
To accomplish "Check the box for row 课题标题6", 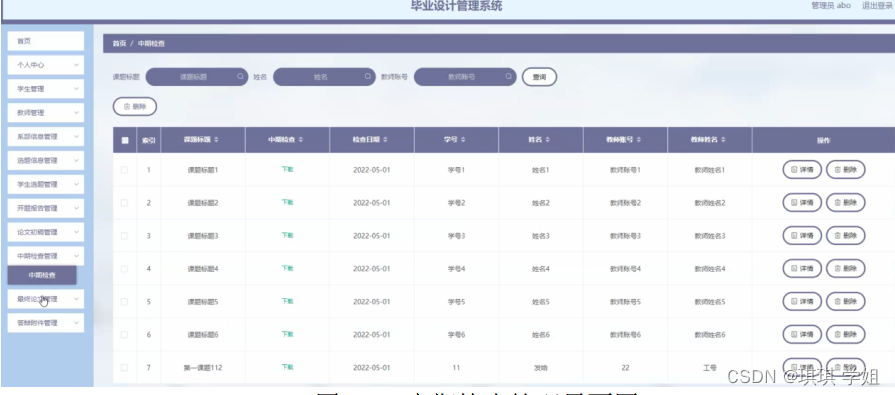I will [124, 334].
